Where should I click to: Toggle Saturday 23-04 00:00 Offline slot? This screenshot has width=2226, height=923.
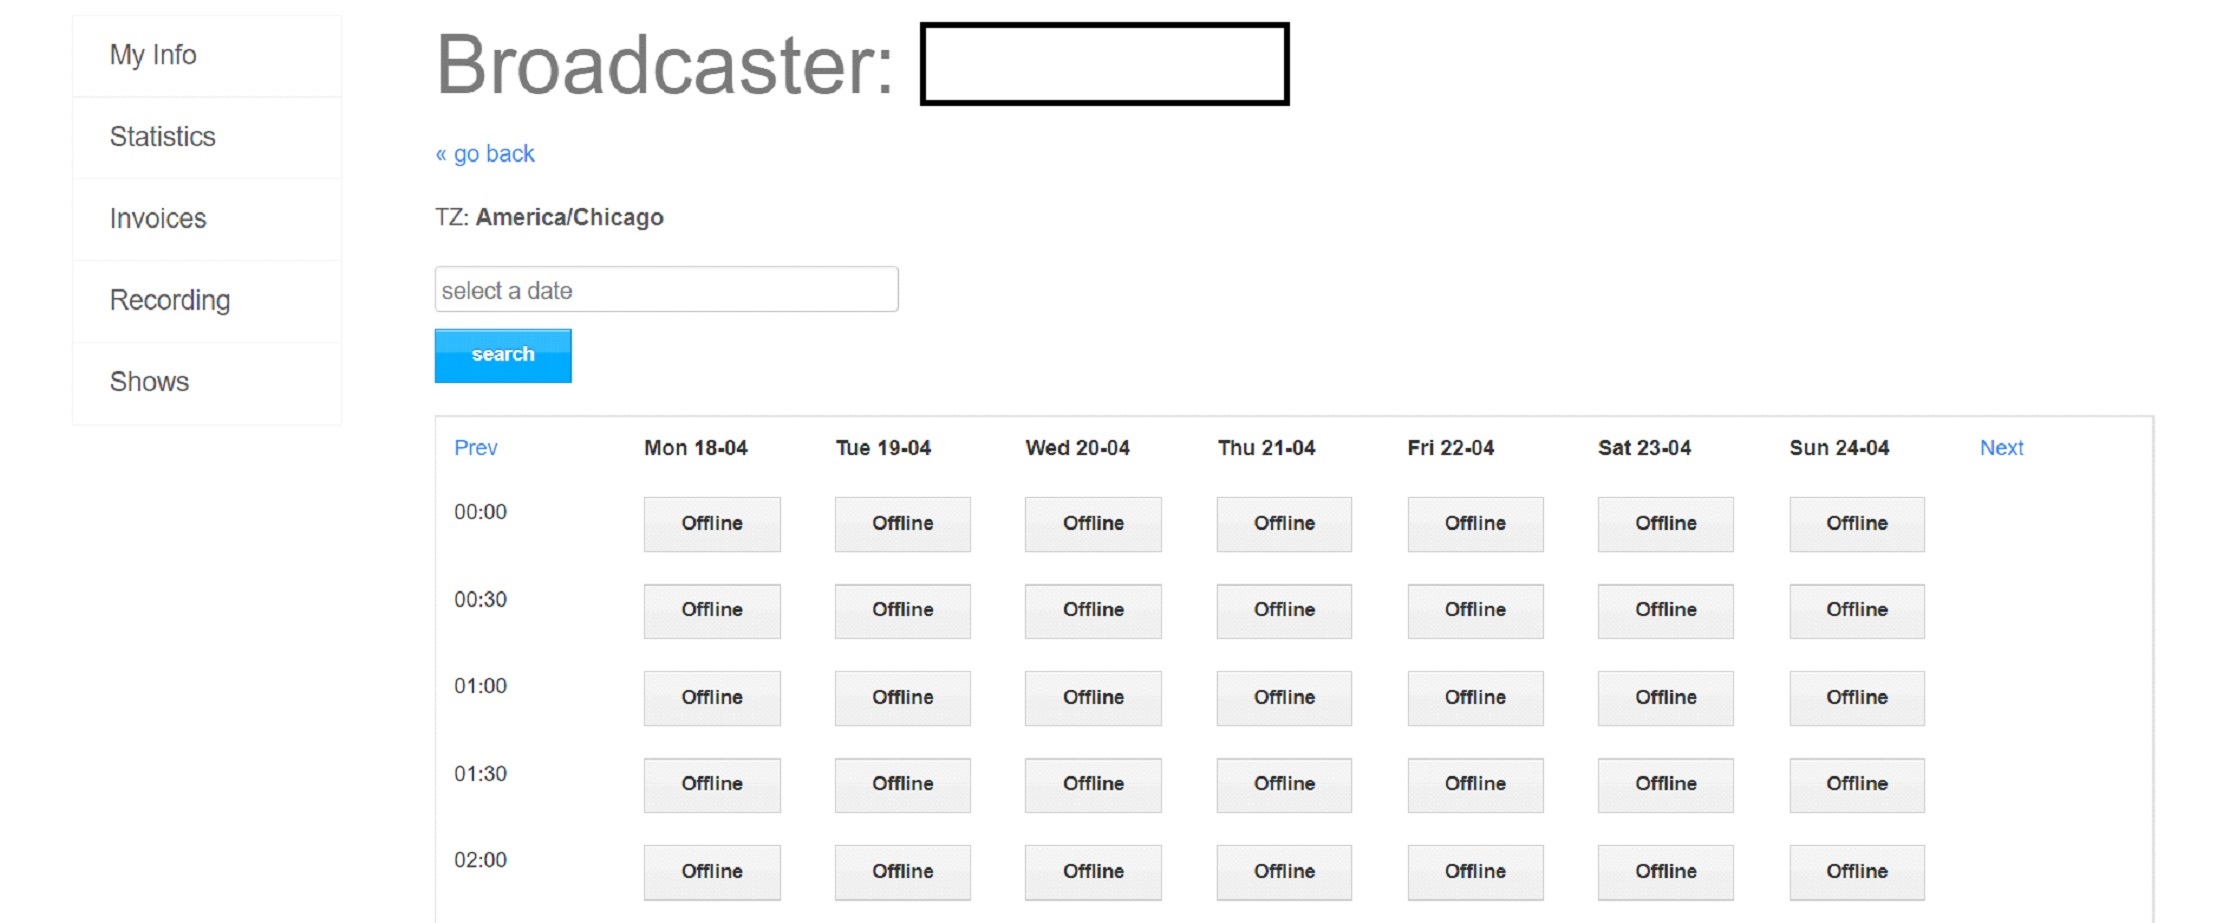pos(1665,524)
